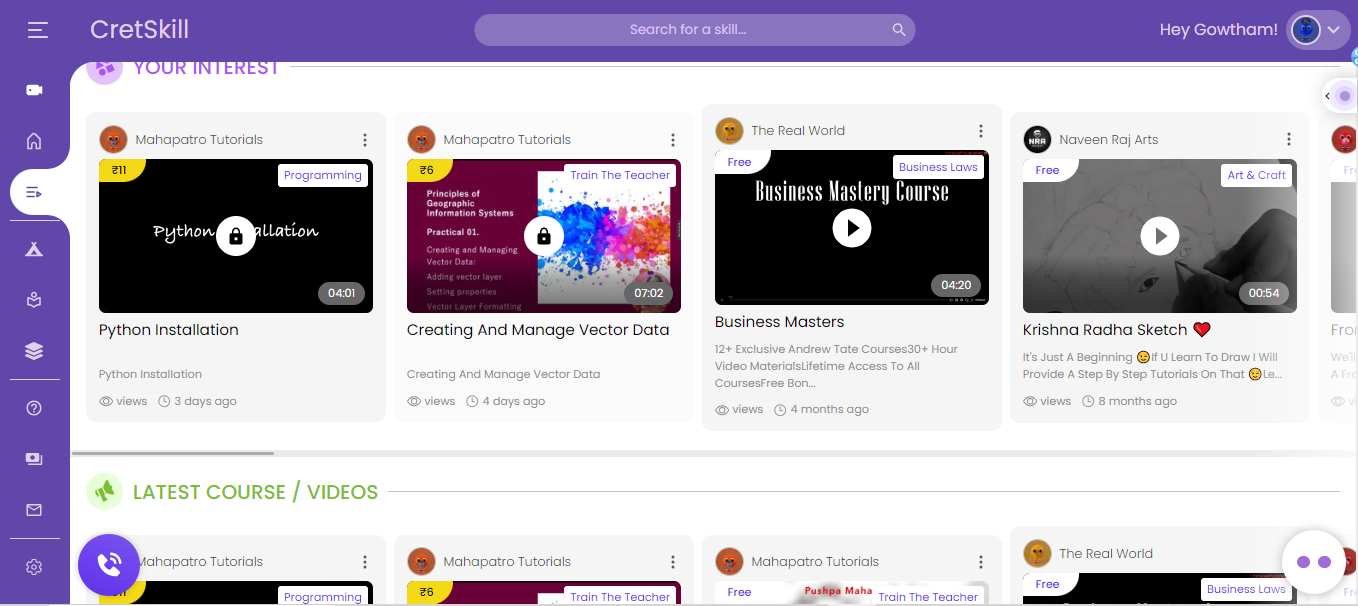
Task: Go to the home sidebar icon
Action: click(x=34, y=141)
